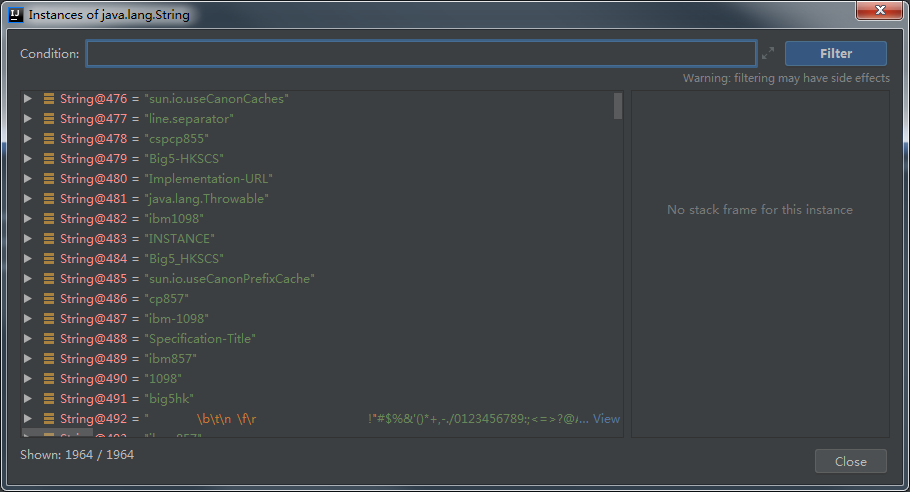
Task: Expand the String@486 cp857 node
Action: [x=27, y=299]
